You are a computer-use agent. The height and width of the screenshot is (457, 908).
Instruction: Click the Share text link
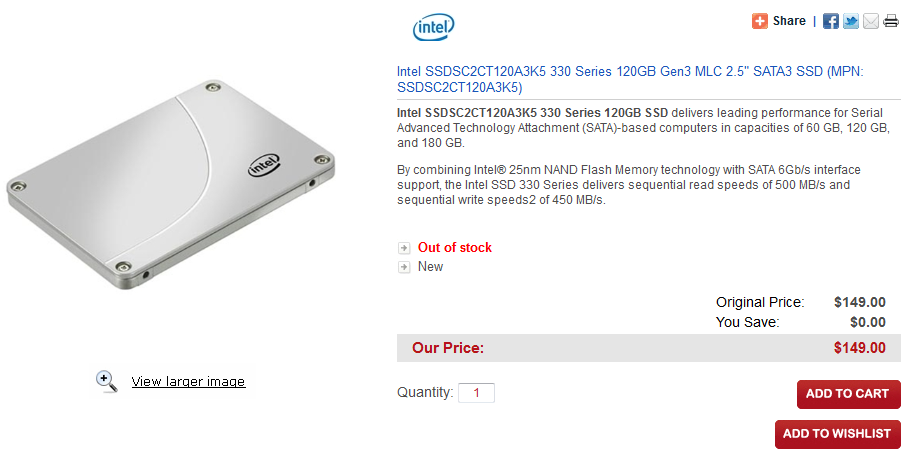[x=789, y=21]
